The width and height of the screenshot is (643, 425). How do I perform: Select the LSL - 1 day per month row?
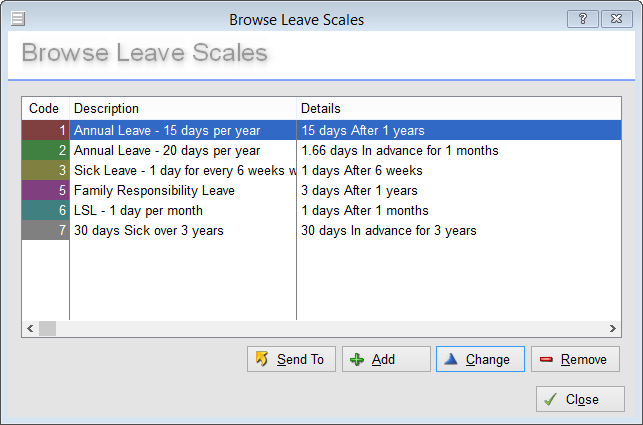coord(138,210)
